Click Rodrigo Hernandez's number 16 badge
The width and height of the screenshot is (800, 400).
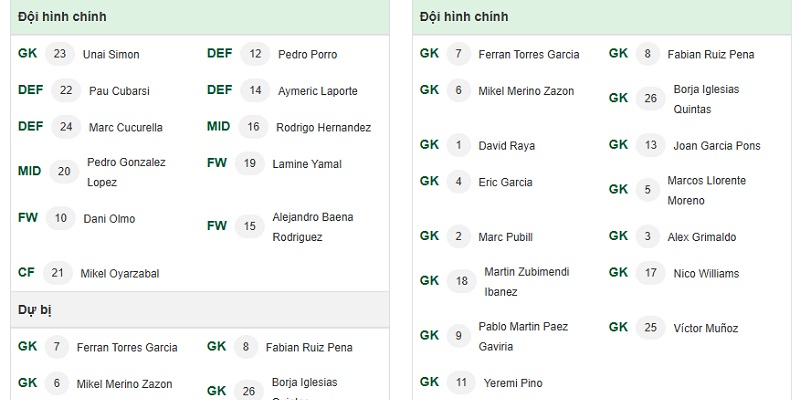coord(253,127)
